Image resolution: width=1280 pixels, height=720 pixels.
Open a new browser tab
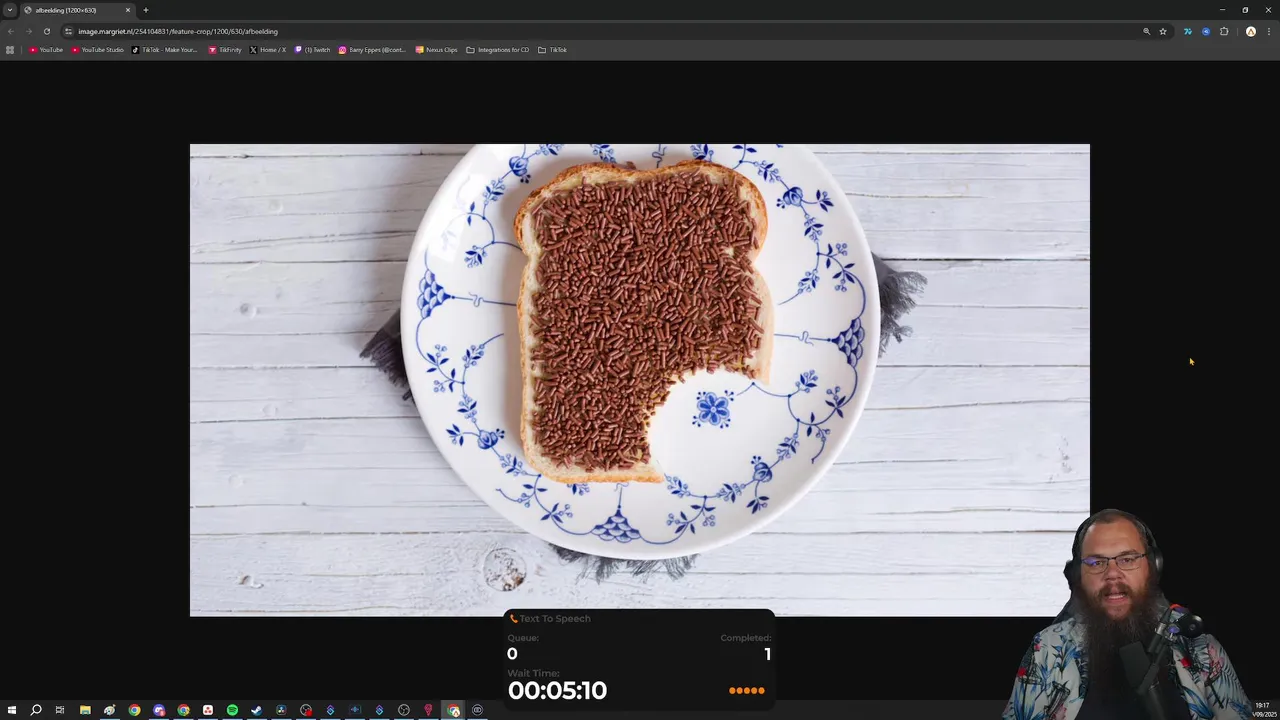[x=146, y=10]
